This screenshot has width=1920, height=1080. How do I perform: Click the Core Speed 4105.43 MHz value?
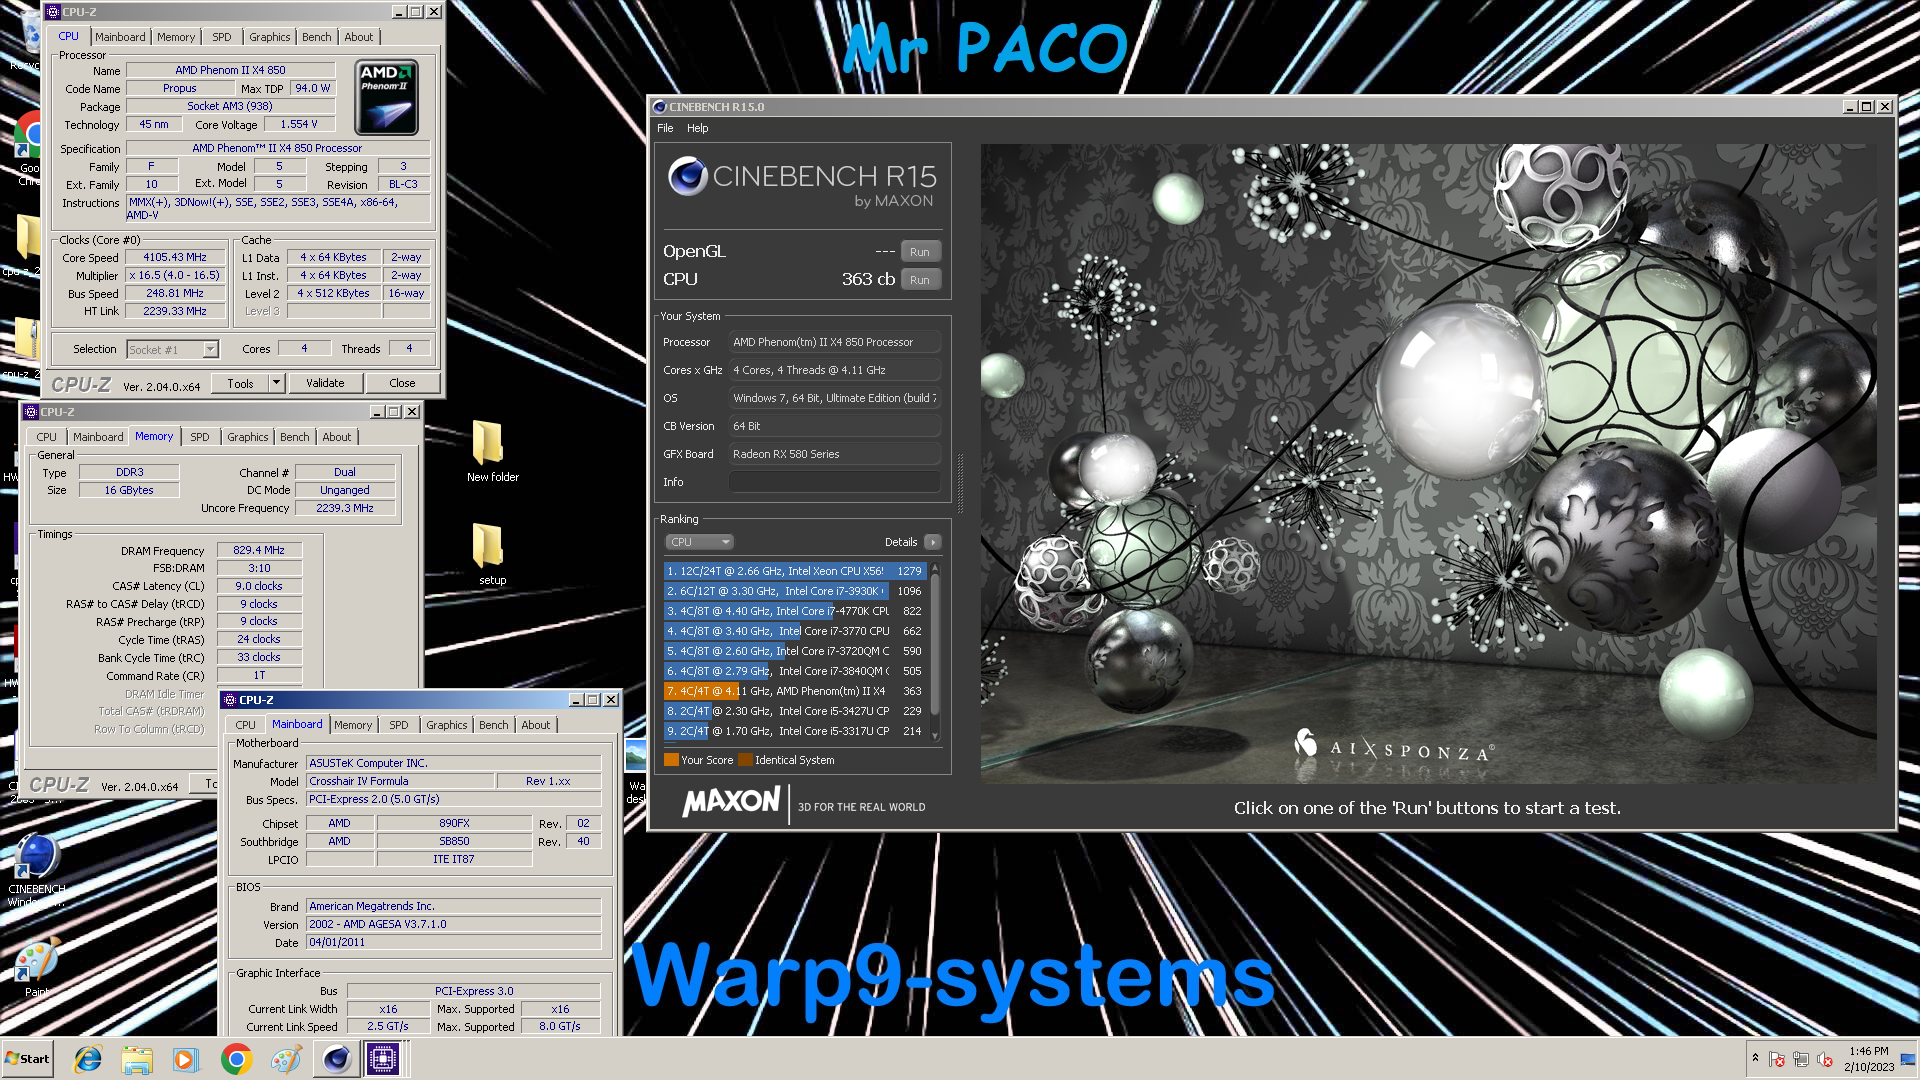click(x=174, y=257)
